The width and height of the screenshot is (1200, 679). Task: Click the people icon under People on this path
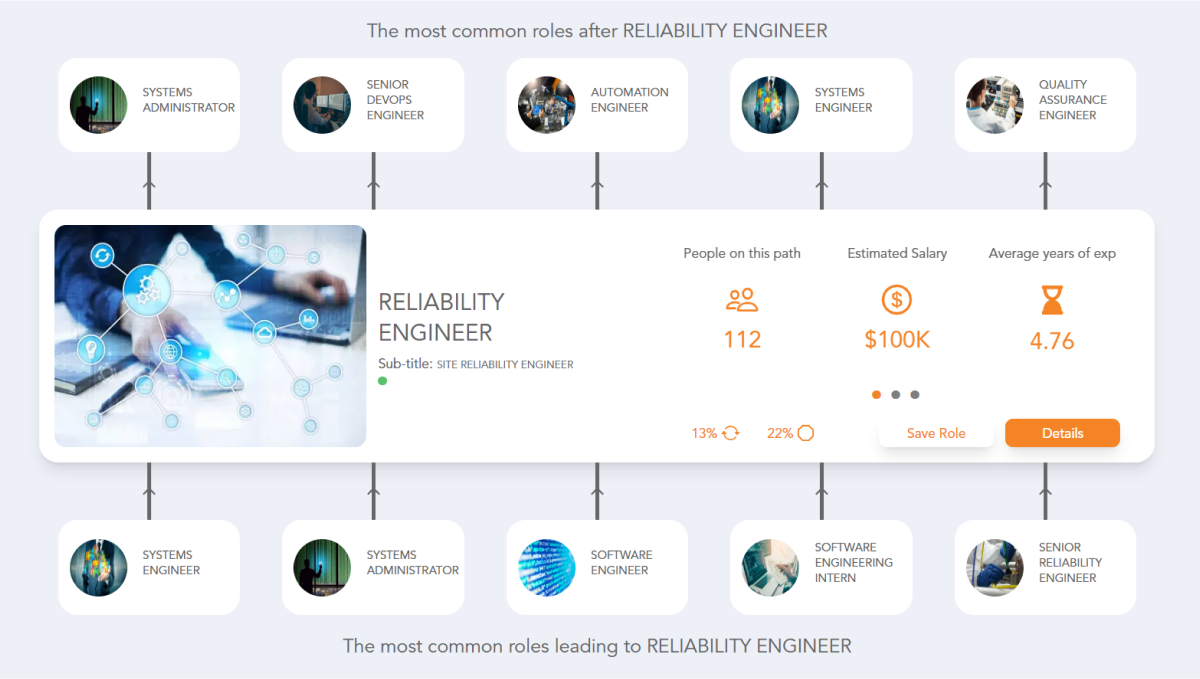pyautogui.click(x=741, y=299)
